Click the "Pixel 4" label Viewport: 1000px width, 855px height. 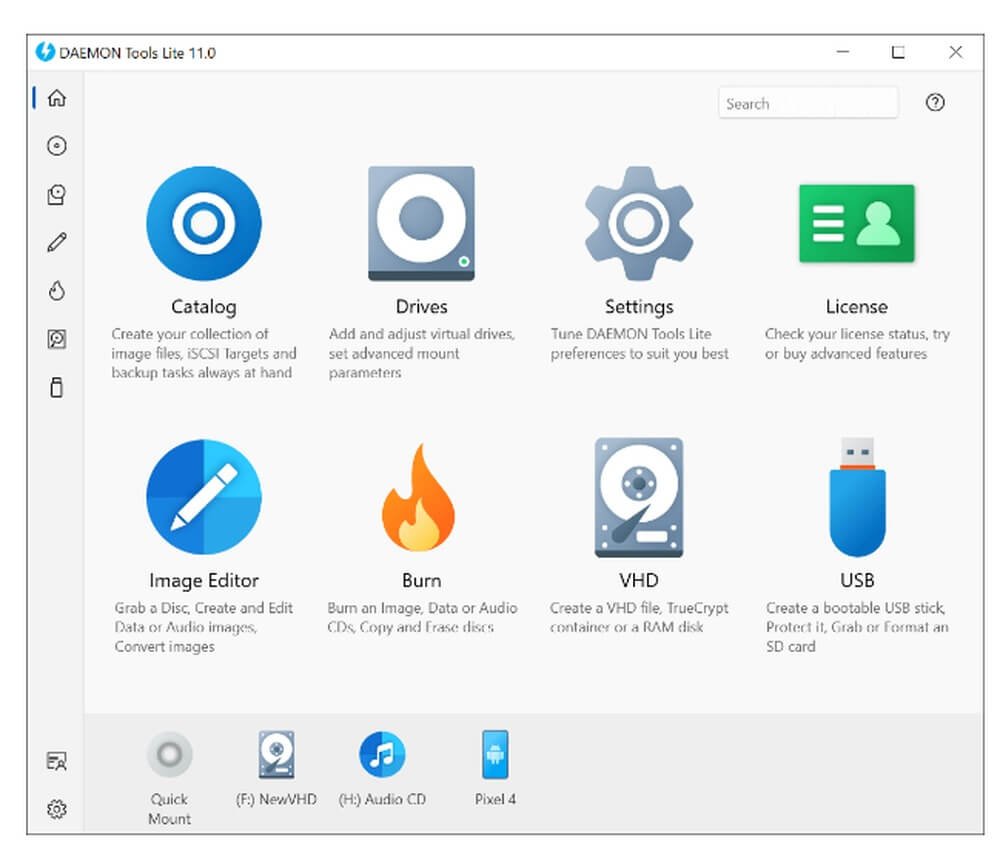pos(495,800)
